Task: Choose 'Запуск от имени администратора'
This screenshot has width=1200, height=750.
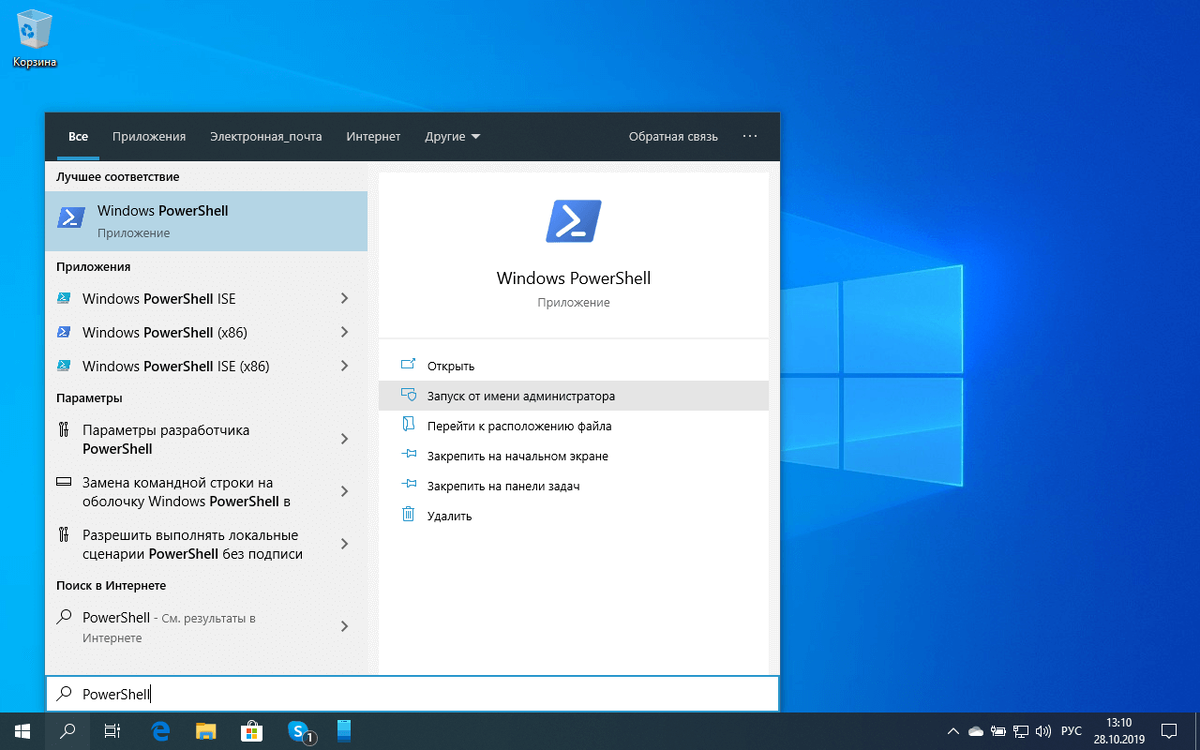Action: 574,396
